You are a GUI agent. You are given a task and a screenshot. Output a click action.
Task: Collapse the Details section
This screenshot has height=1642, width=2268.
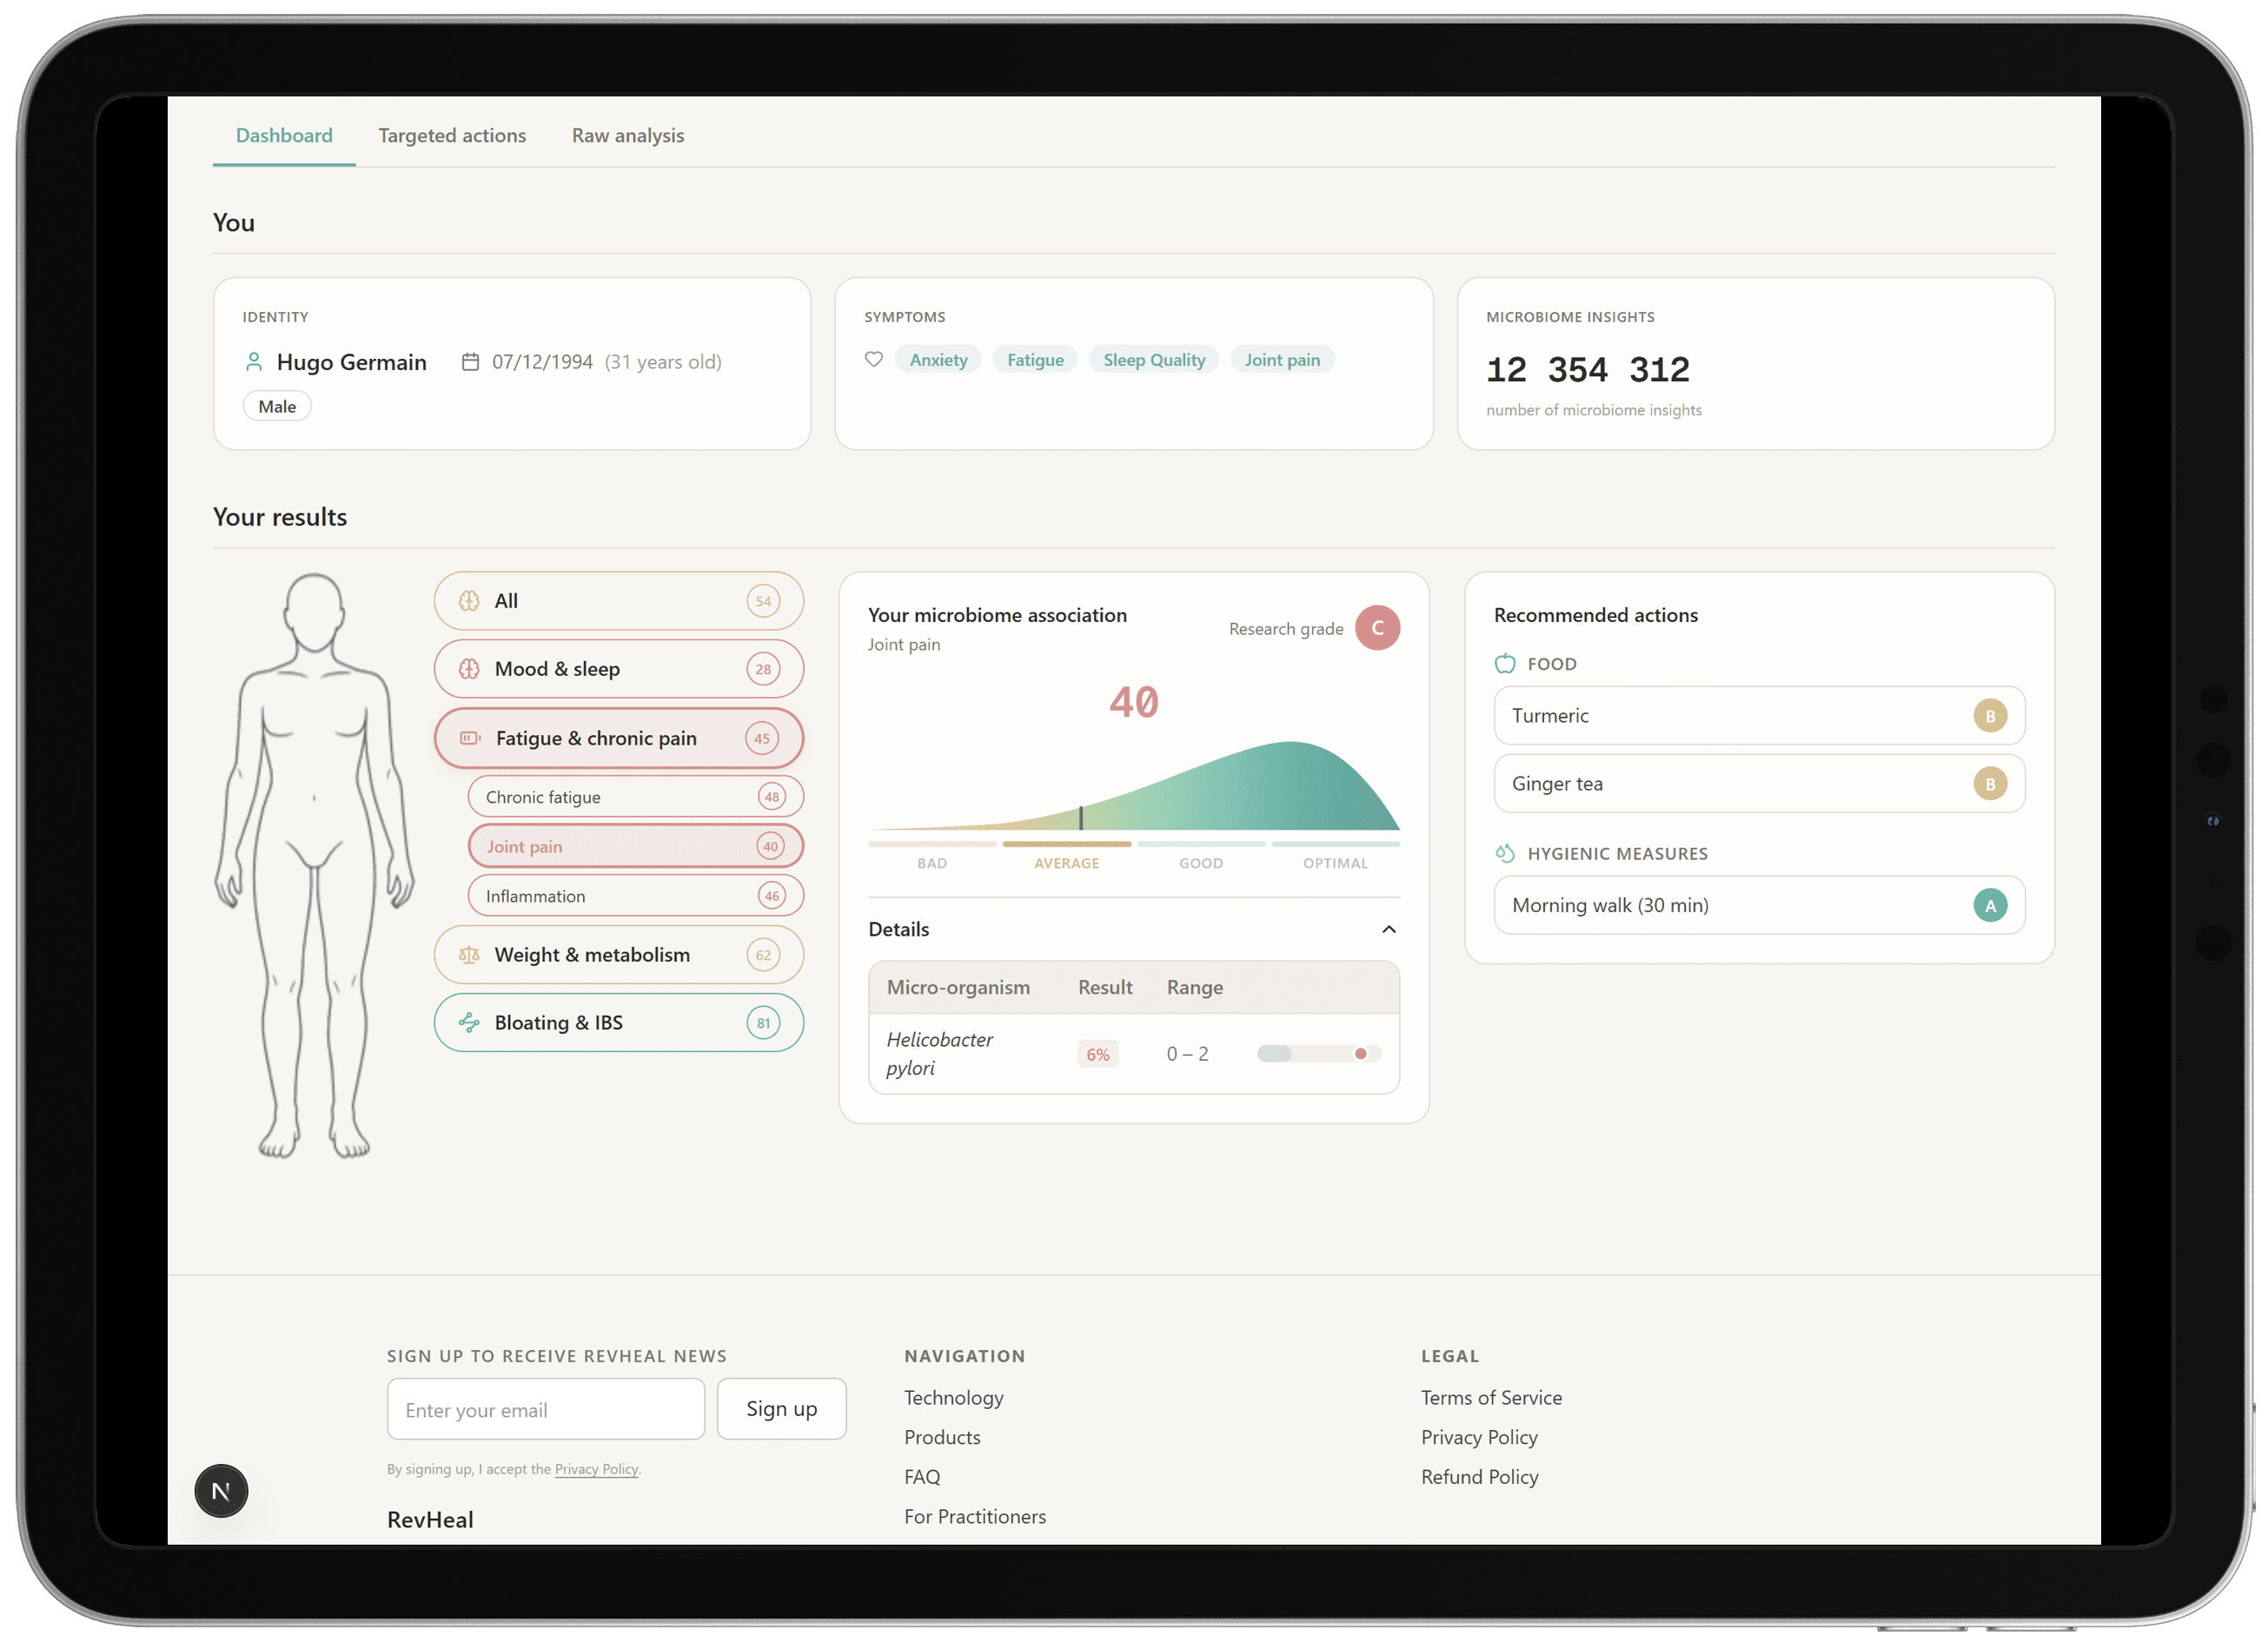coord(1388,929)
